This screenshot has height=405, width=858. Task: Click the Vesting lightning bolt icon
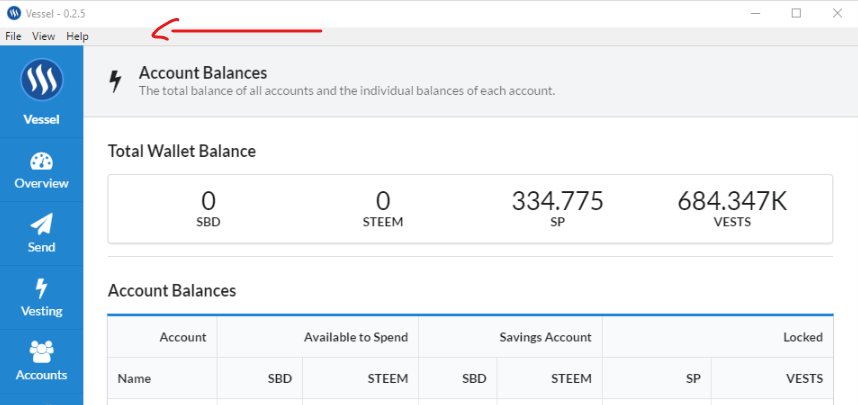[x=42, y=288]
